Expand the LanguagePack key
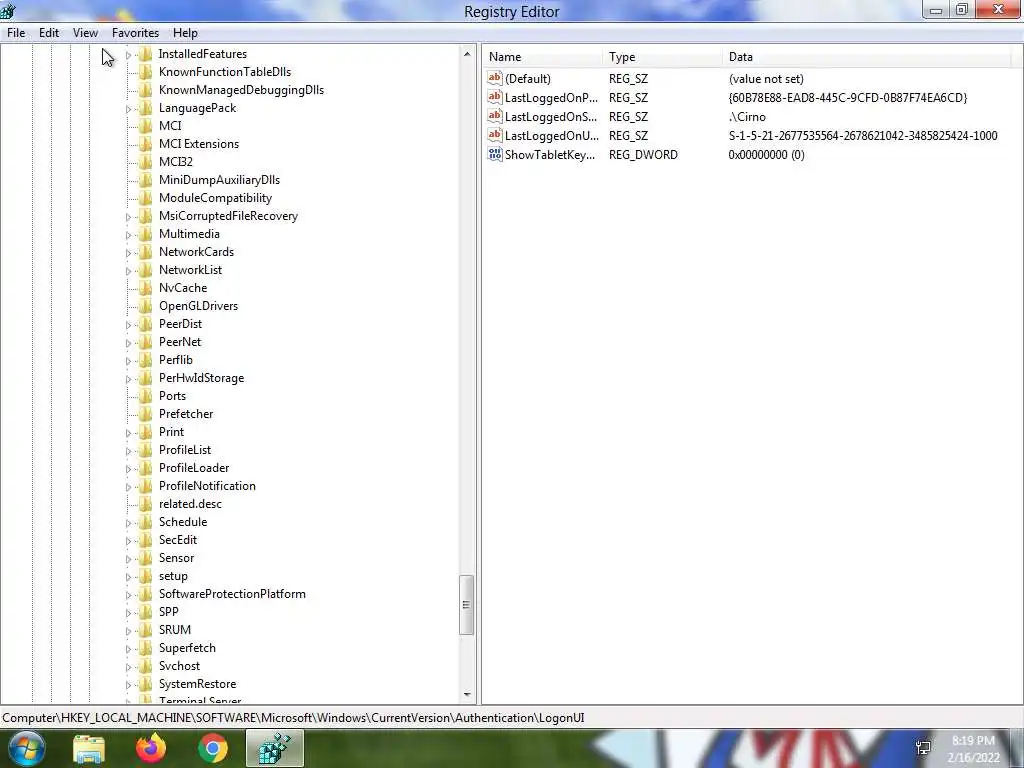Screen dimensions: 1024x768 [129, 109]
